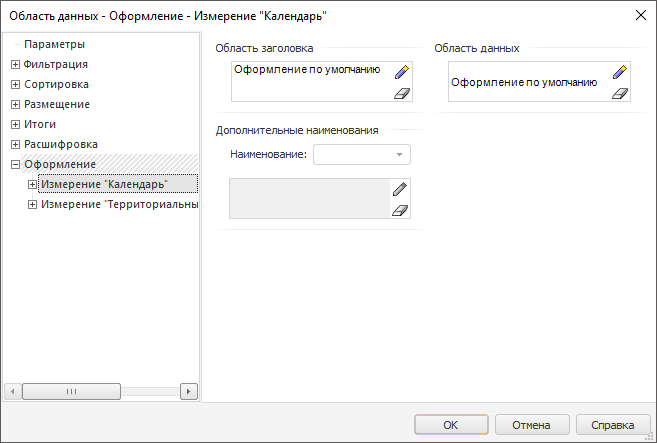The image size is (657, 443).
Task: Clear data area formatting with eraser icon
Action: tap(619, 93)
